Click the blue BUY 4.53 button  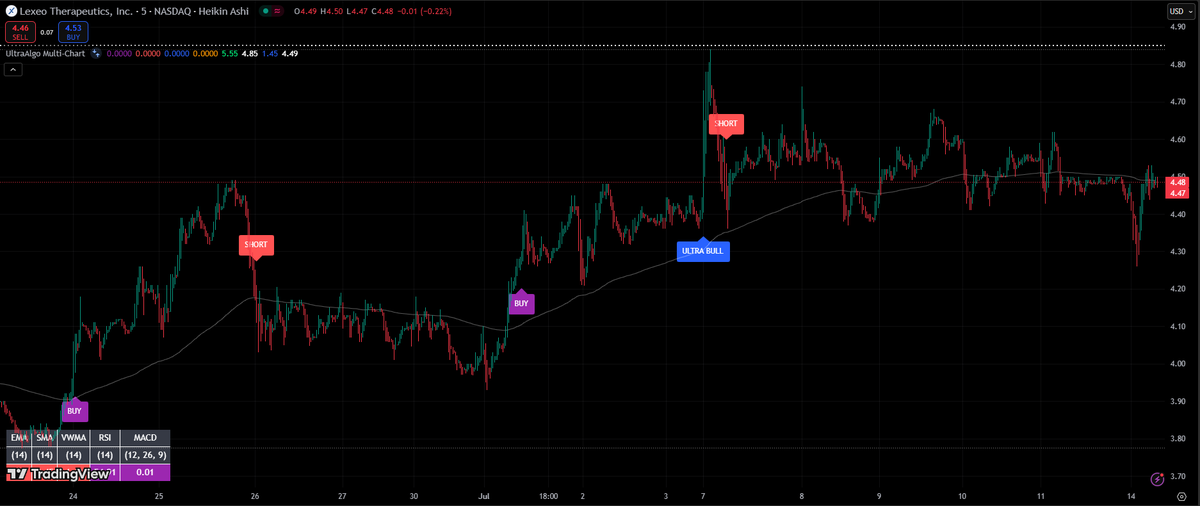pos(73,32)
